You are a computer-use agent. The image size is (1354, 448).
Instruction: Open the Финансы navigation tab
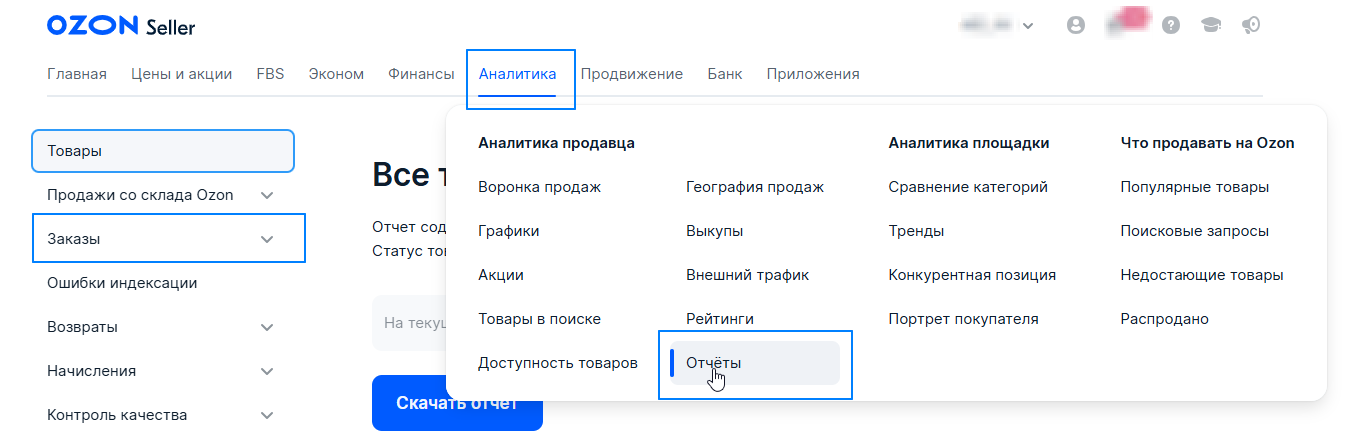click(x=421, y=74)
